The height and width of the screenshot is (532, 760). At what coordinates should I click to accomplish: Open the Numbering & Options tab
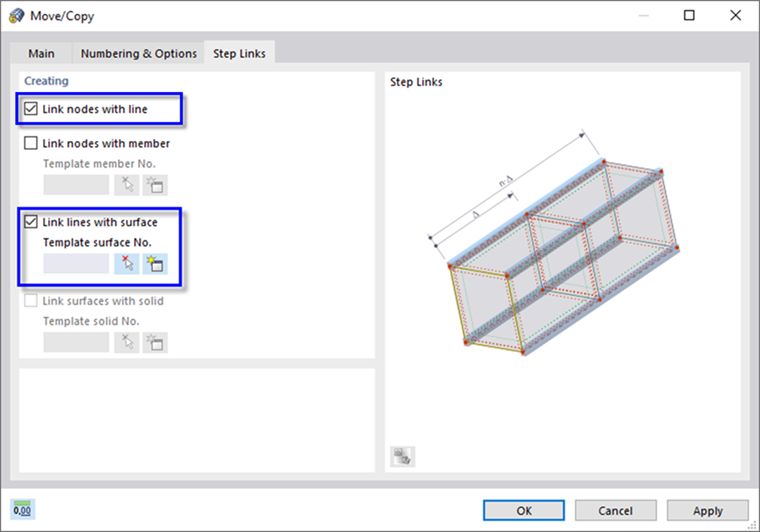pyautogui.click(x=139, y=53)
